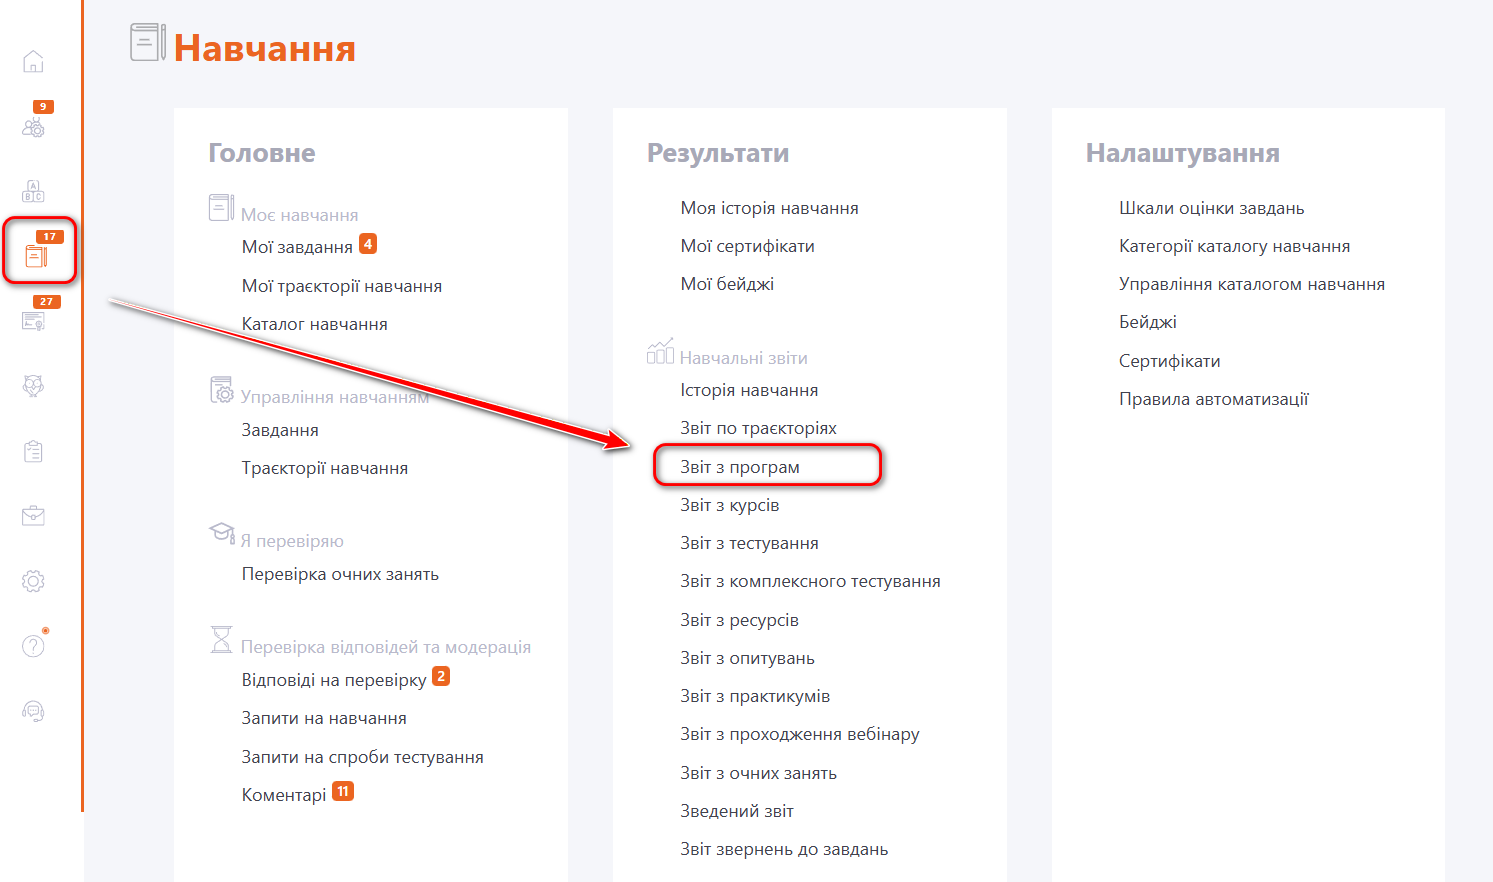1493x882 pixels.
Task: Click the help question mark icon
Action: coord(33,646)
